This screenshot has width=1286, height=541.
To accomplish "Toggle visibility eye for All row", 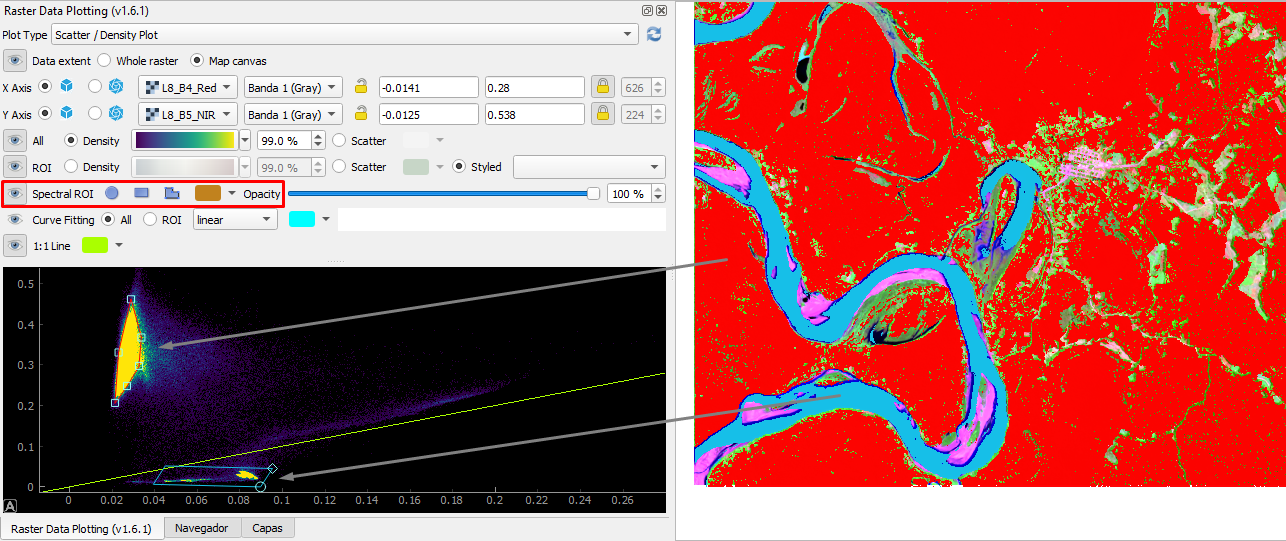I will coord(15,141).
